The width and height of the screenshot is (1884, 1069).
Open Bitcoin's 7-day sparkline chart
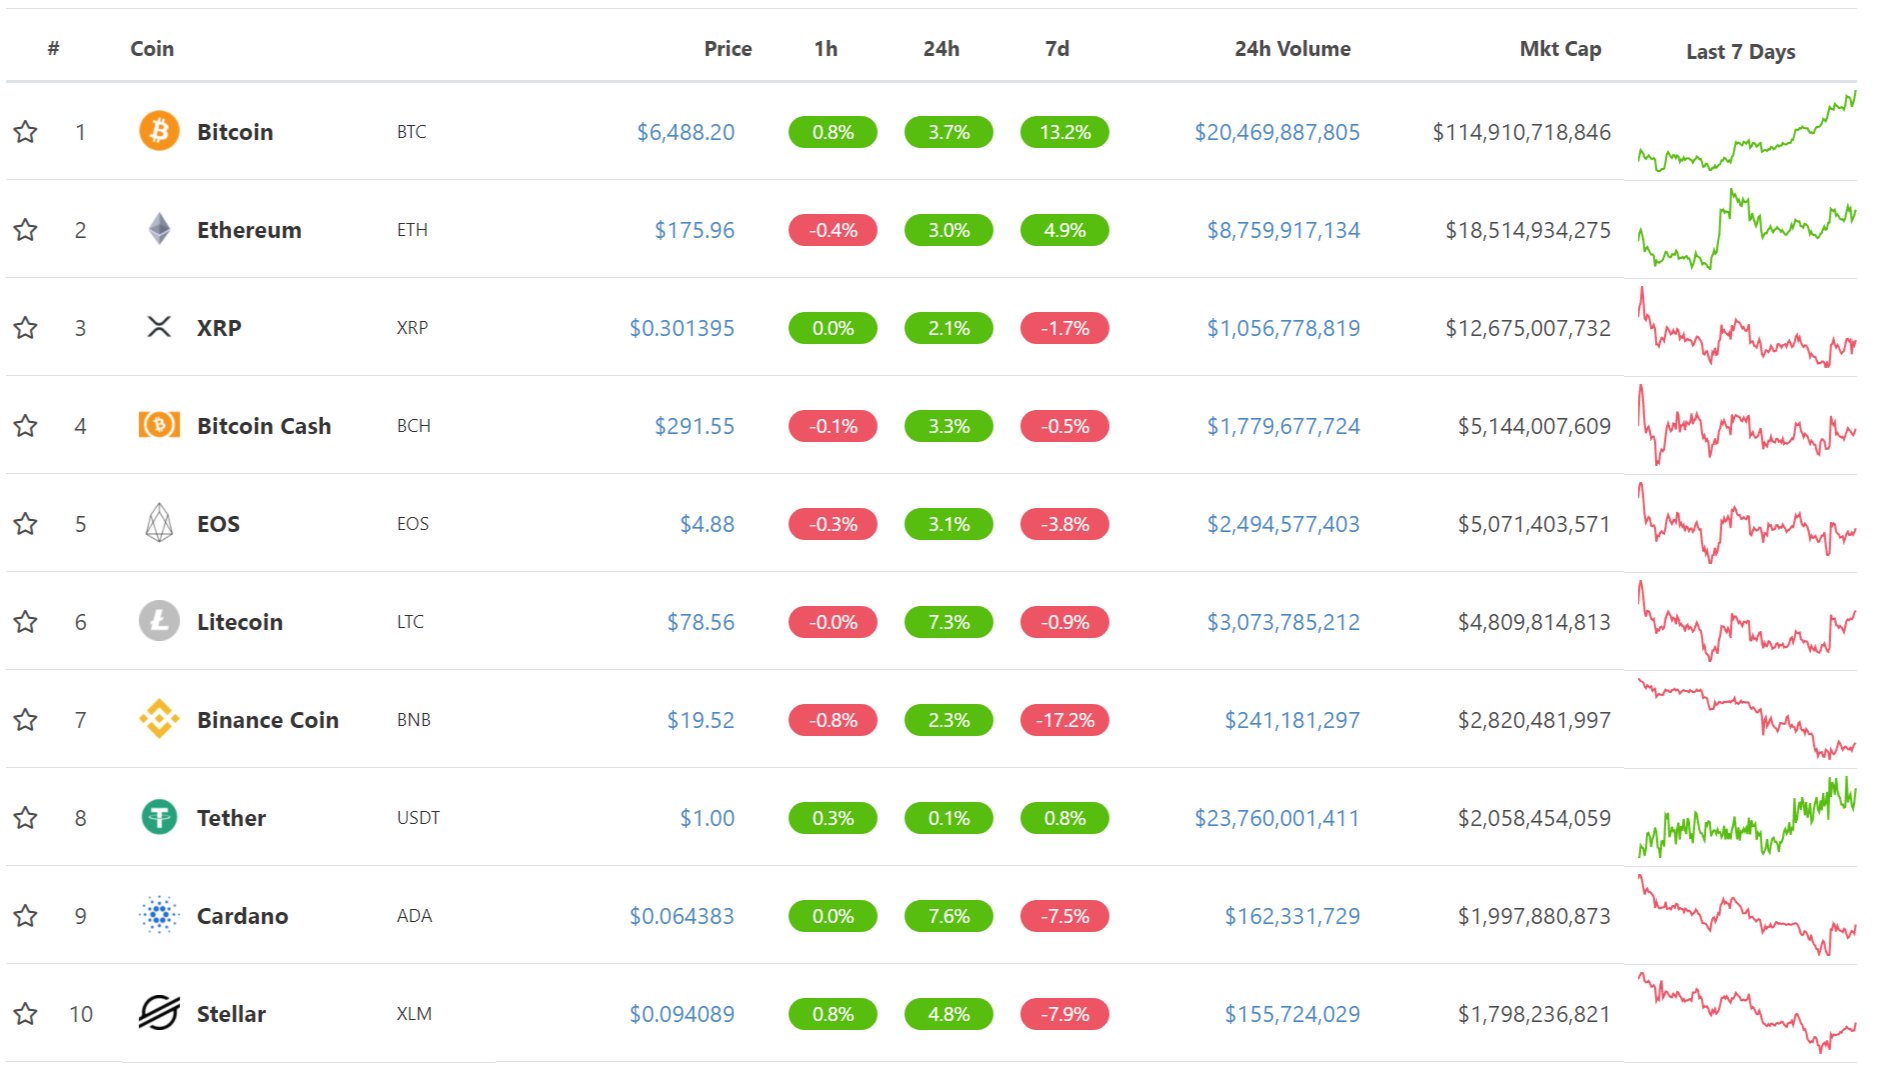click(x=1747, y=131)
